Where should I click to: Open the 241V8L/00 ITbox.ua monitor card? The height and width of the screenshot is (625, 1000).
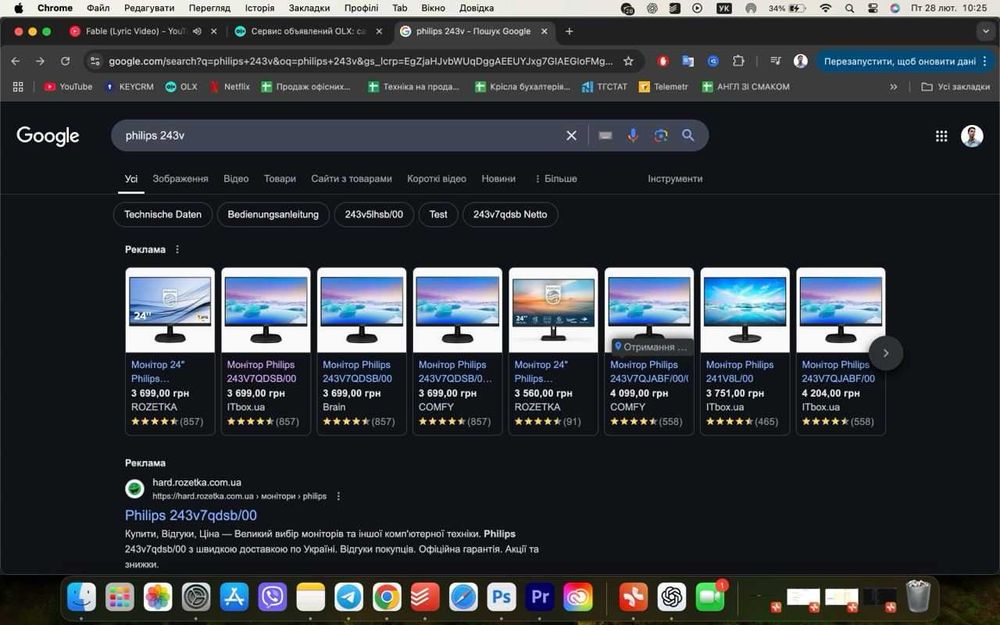(745, 351)
